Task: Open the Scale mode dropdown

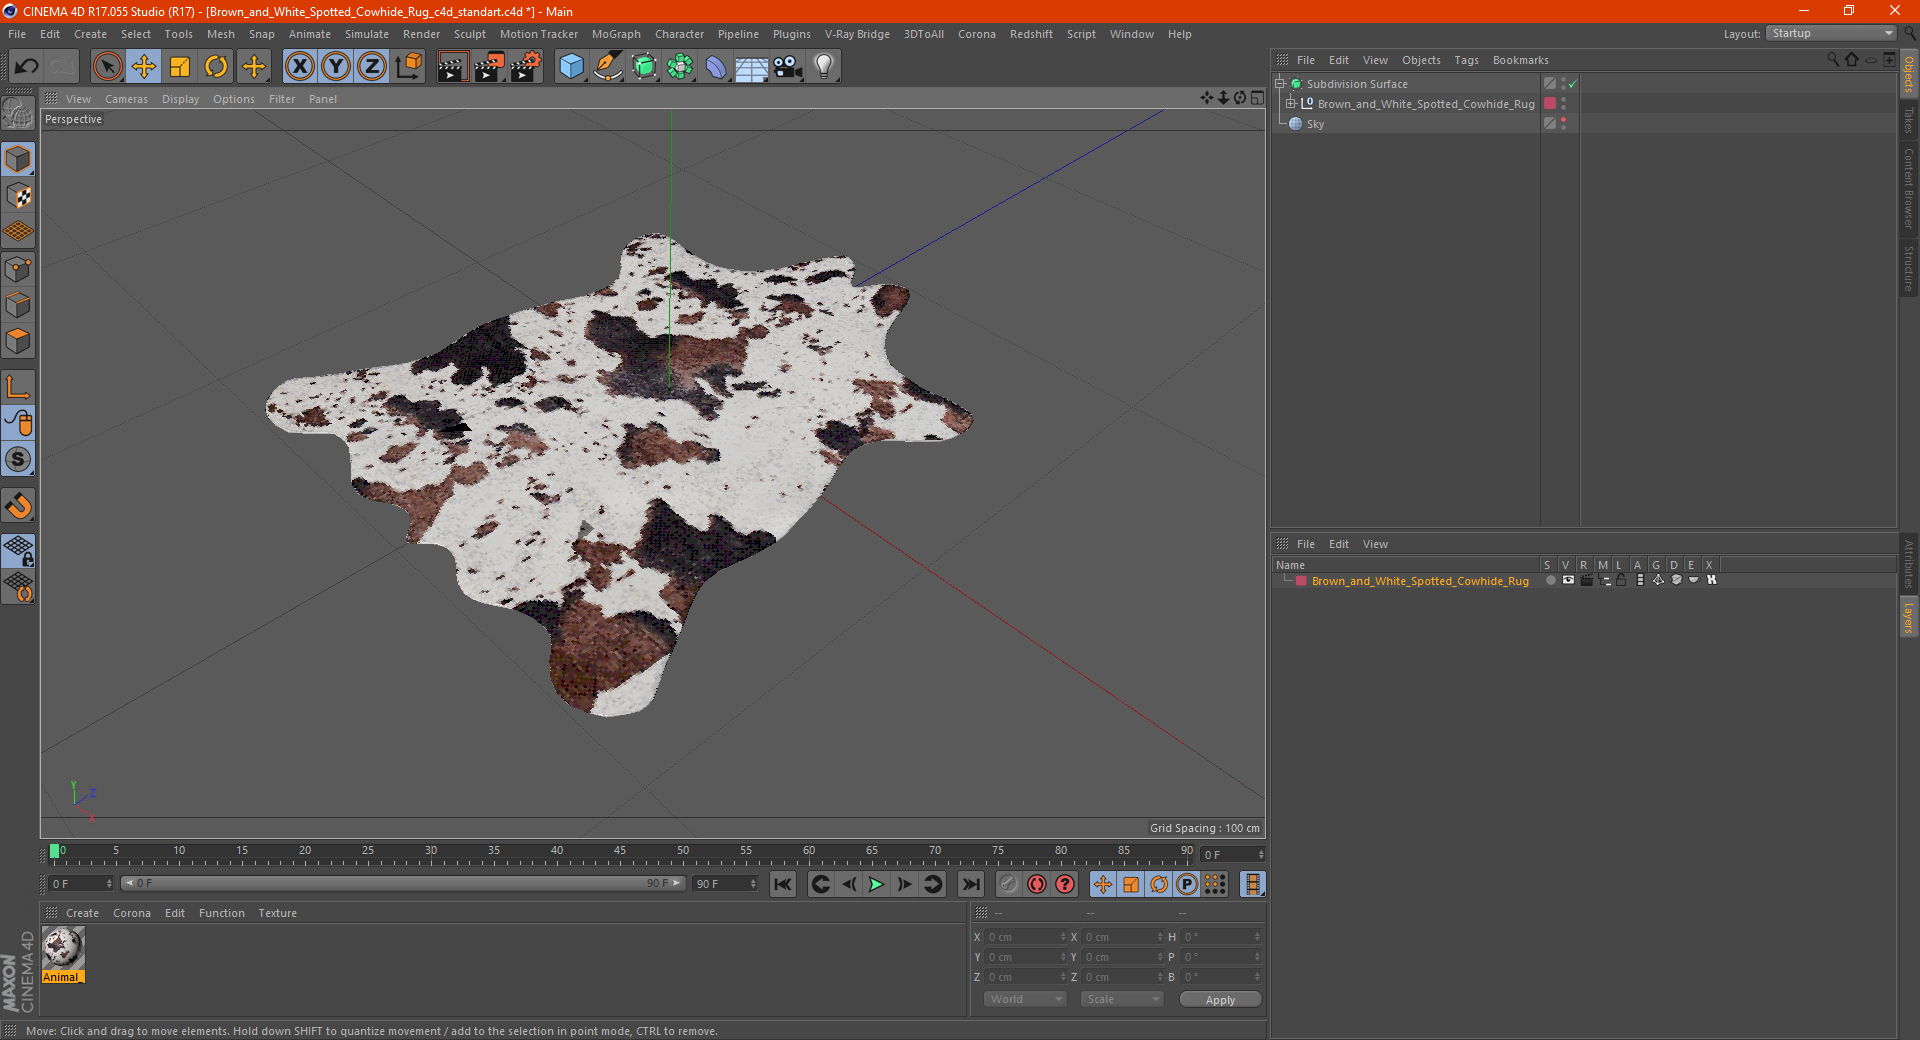Action: 1122,999
